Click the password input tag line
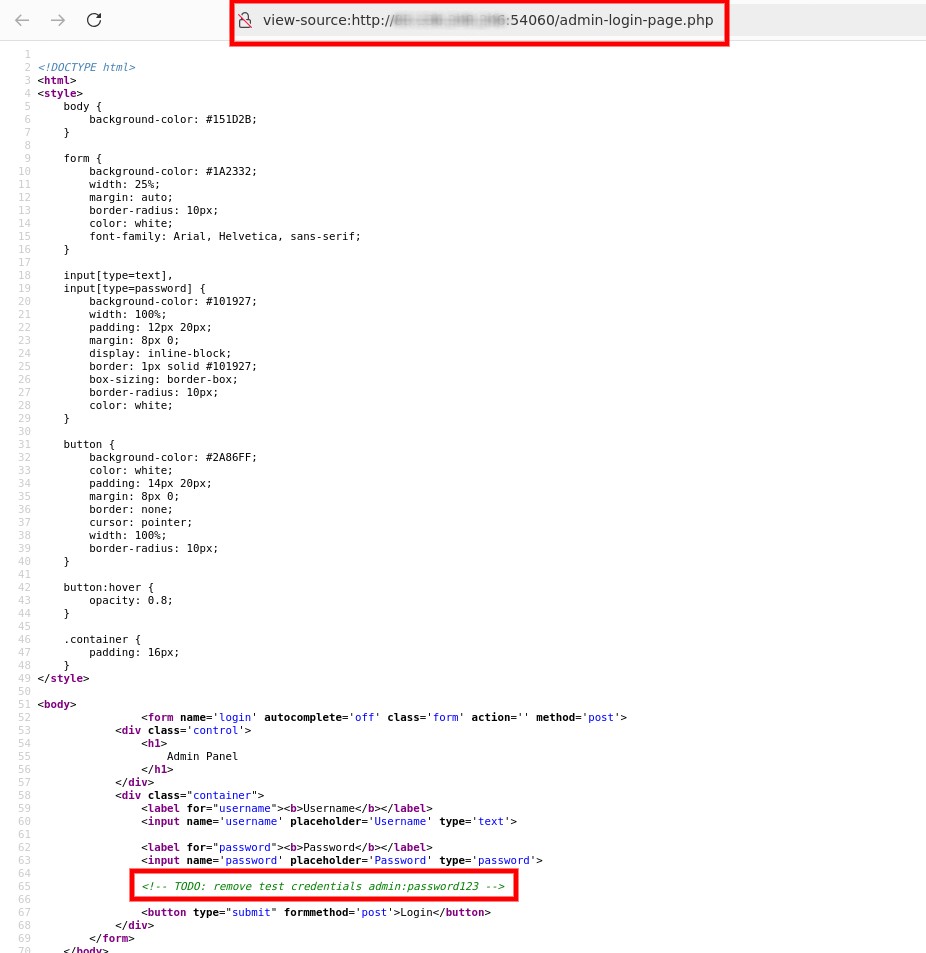 341,860
